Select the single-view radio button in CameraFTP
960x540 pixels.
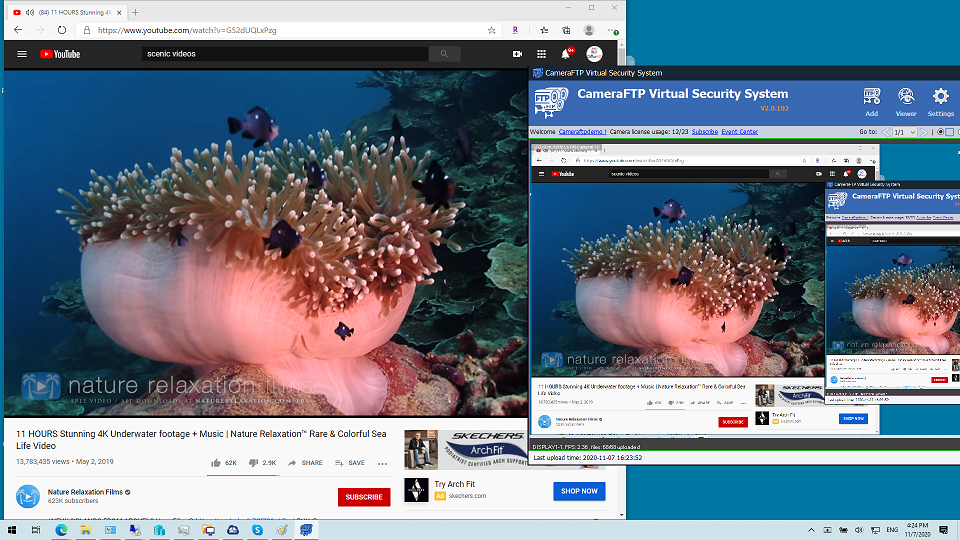coord(941,132)
